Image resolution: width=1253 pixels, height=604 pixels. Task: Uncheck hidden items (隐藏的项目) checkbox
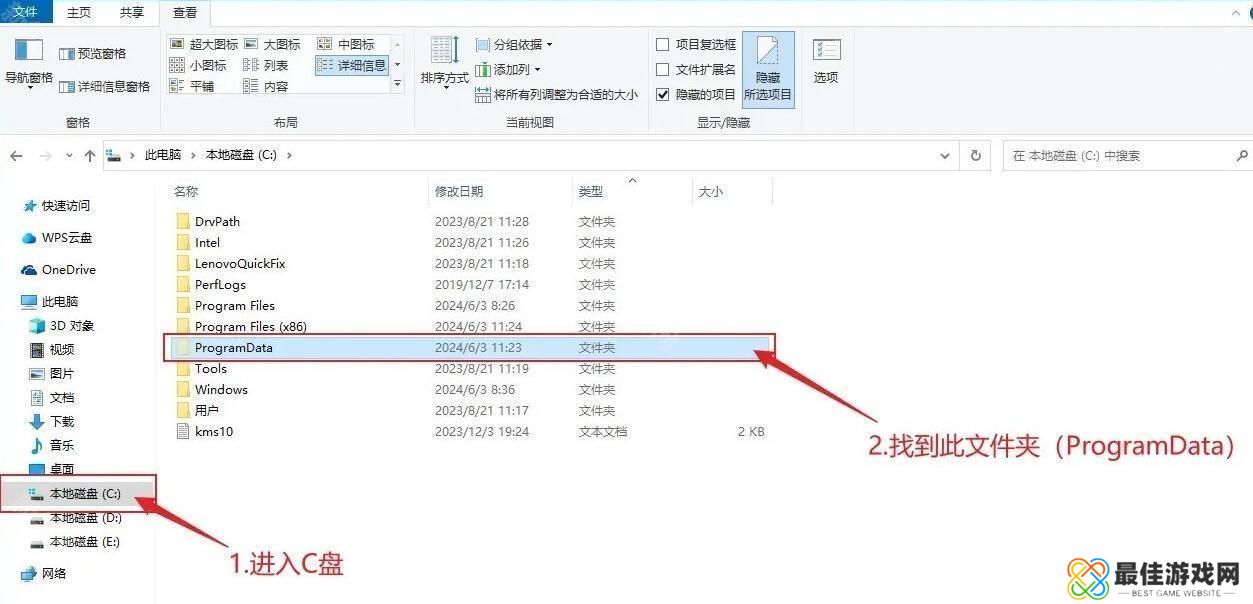coord(662,95)
